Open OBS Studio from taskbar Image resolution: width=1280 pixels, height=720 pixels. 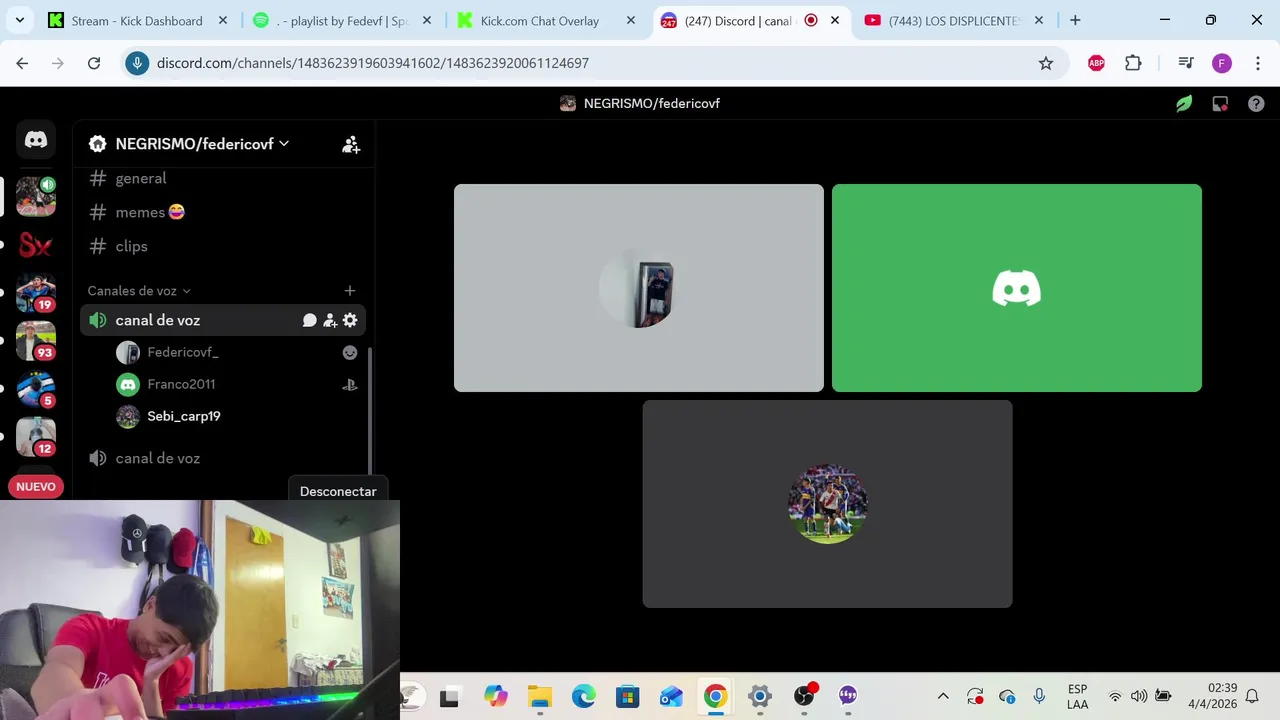pyautogui.click(x=804, y=696)
